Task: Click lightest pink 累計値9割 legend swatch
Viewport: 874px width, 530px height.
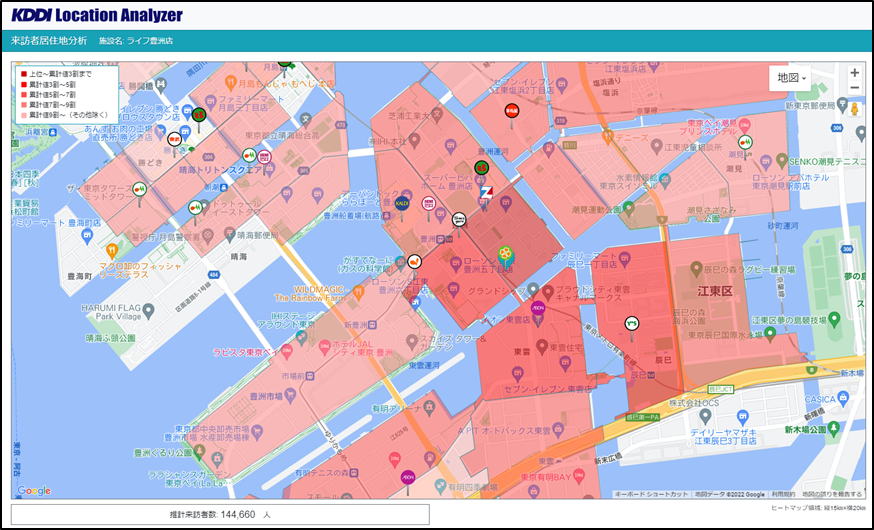Action: coord(24,115)
